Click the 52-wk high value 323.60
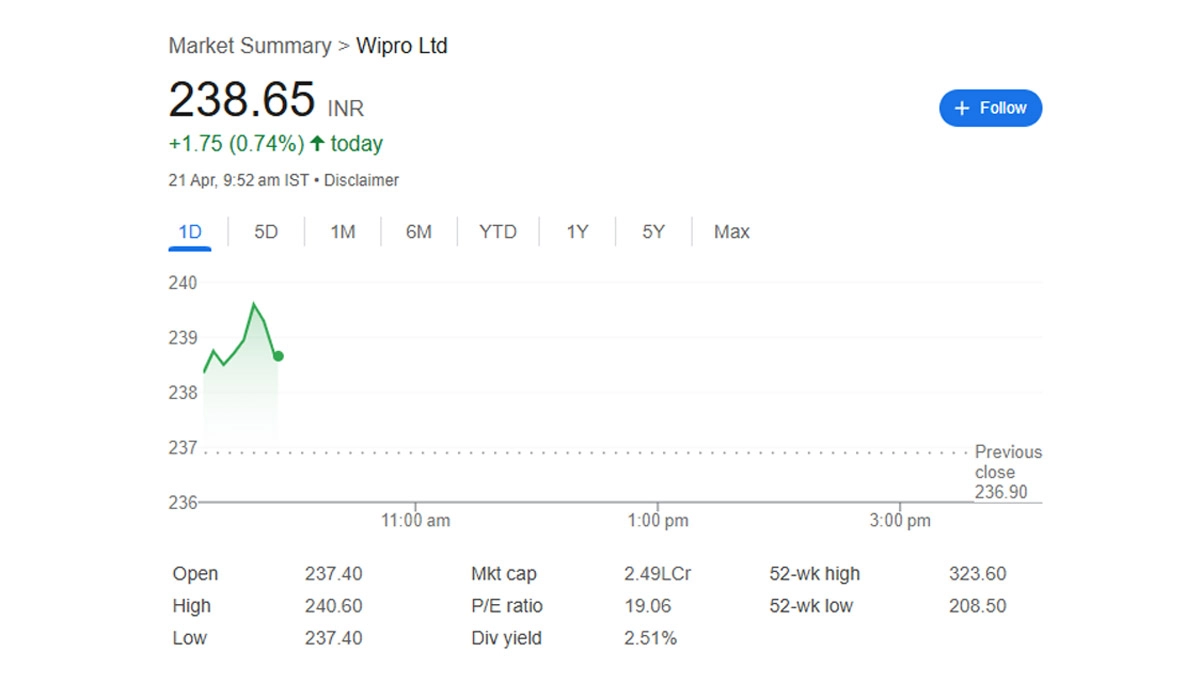 pos(977,574)
